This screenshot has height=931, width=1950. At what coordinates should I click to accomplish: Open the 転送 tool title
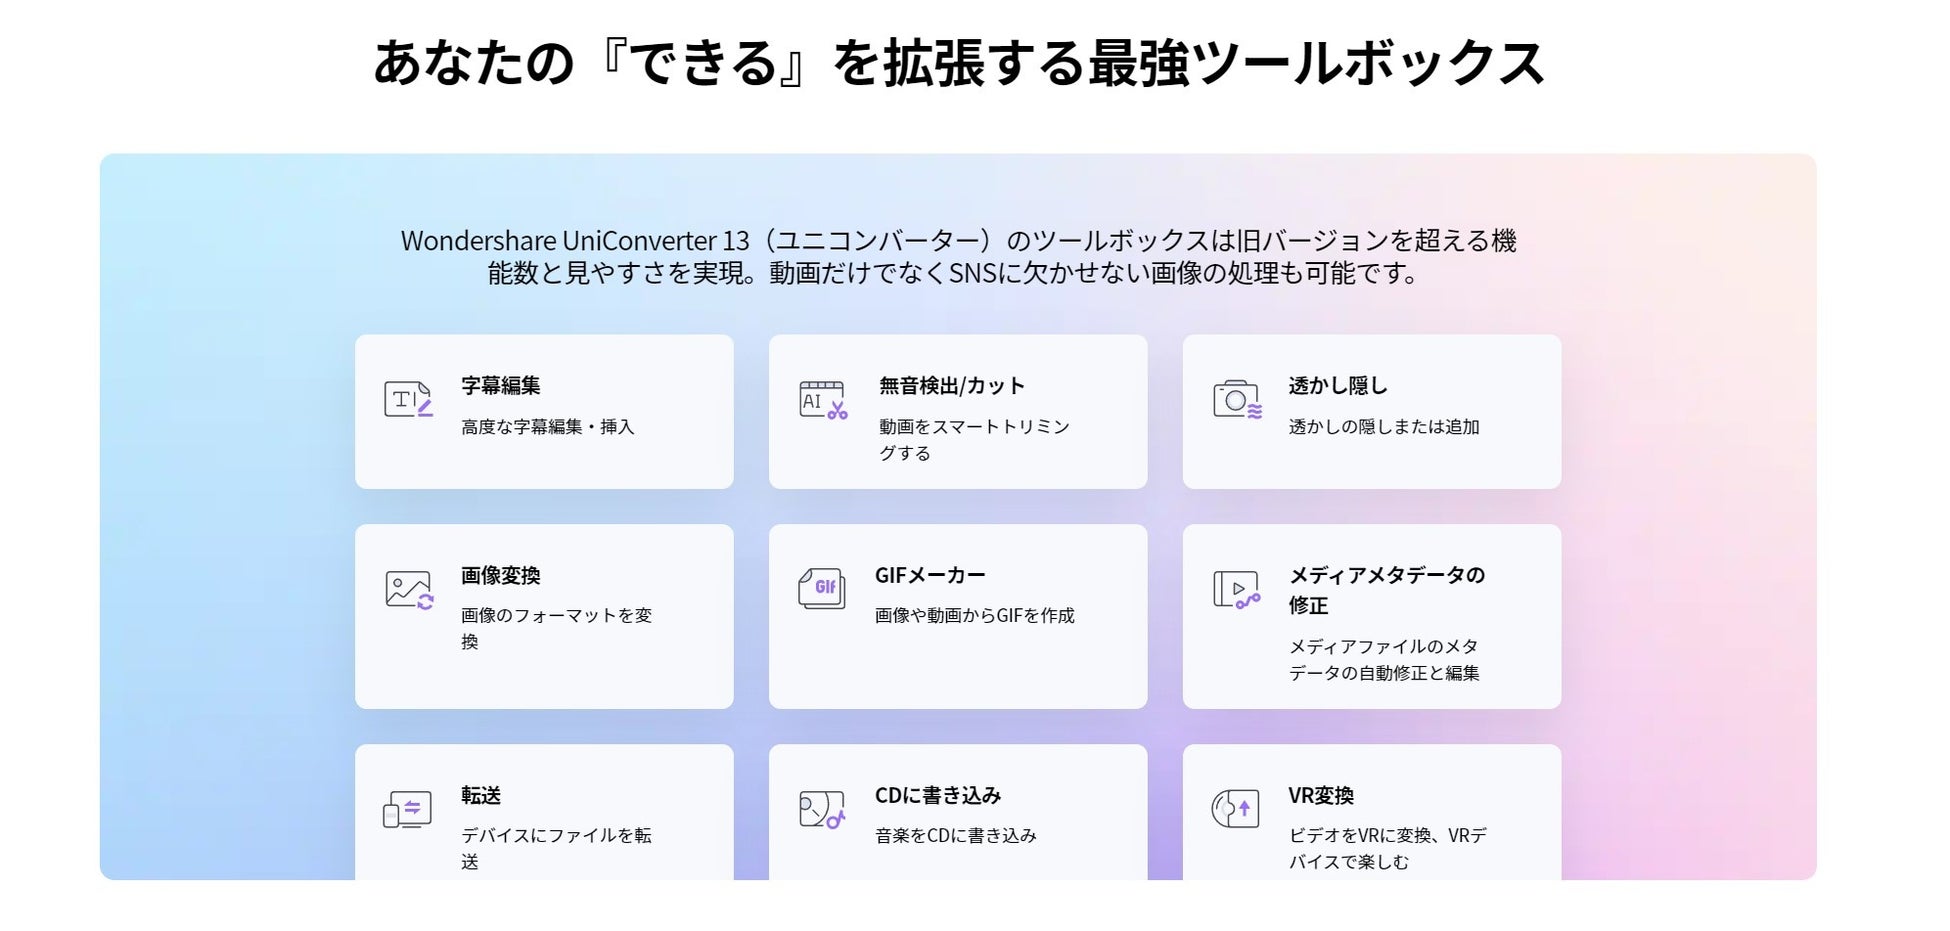(481, 795)
